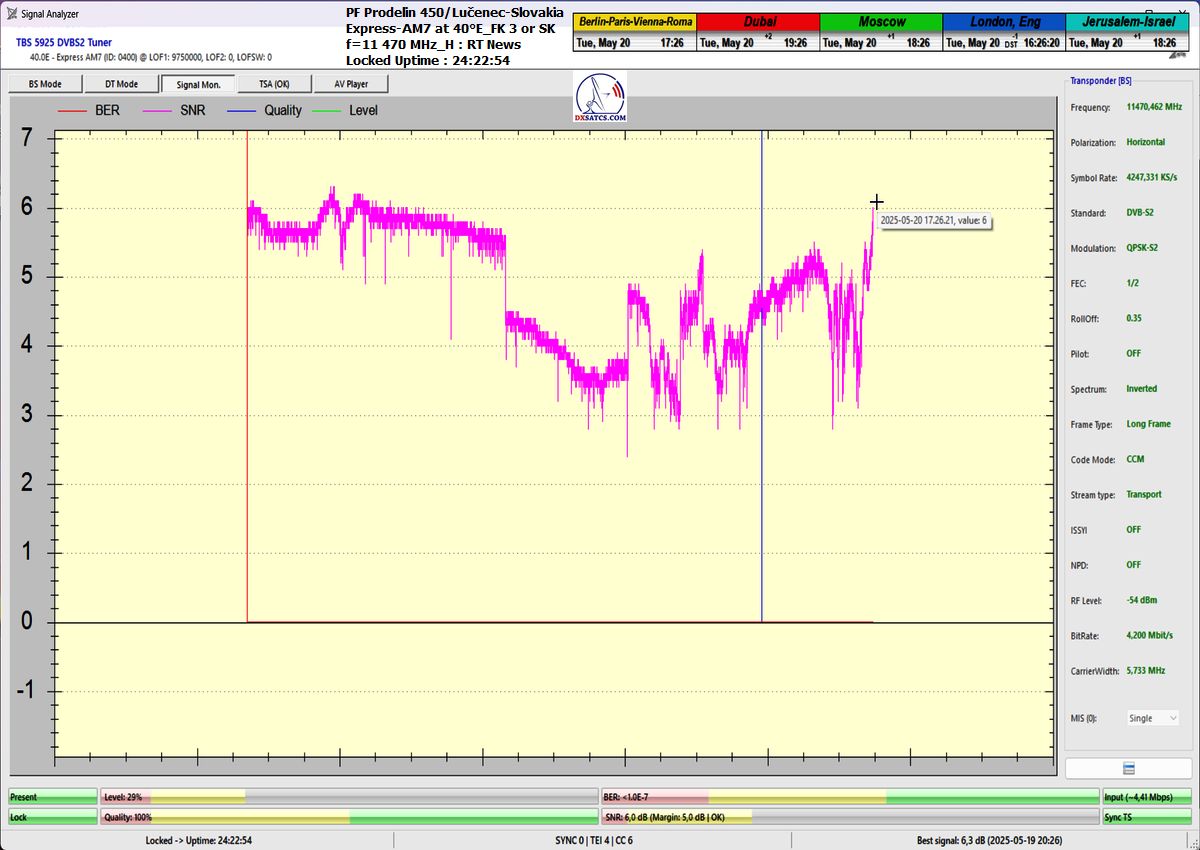Click the SNR 6,0 dB margin bar

pos(849,817)
